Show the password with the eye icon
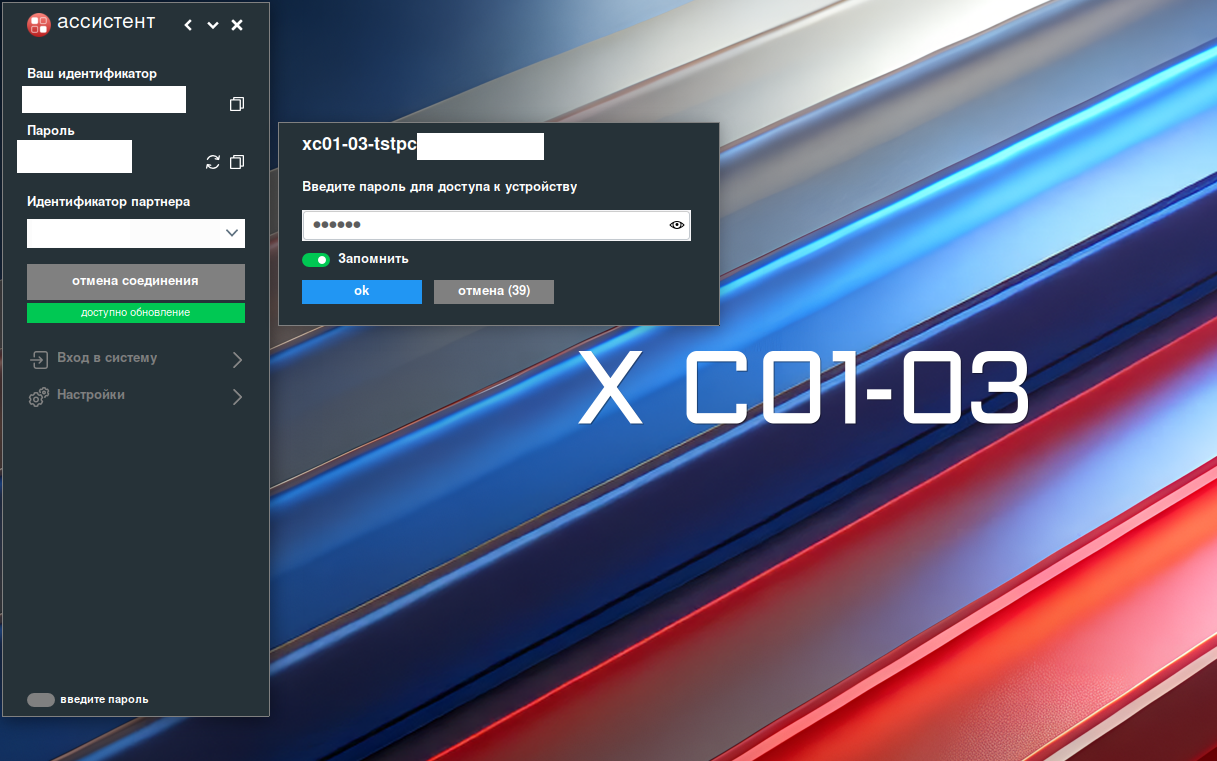The image size is (1217, 761). click(x=677, y=225)
